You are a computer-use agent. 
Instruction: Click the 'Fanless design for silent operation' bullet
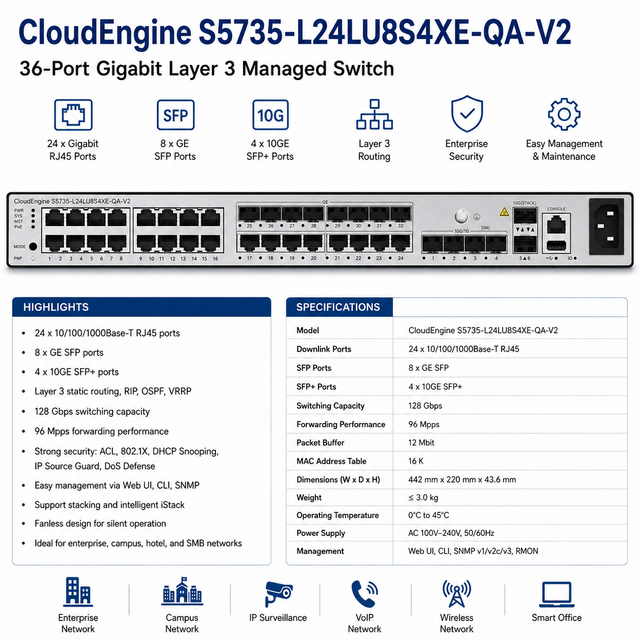tap(100, 524)
